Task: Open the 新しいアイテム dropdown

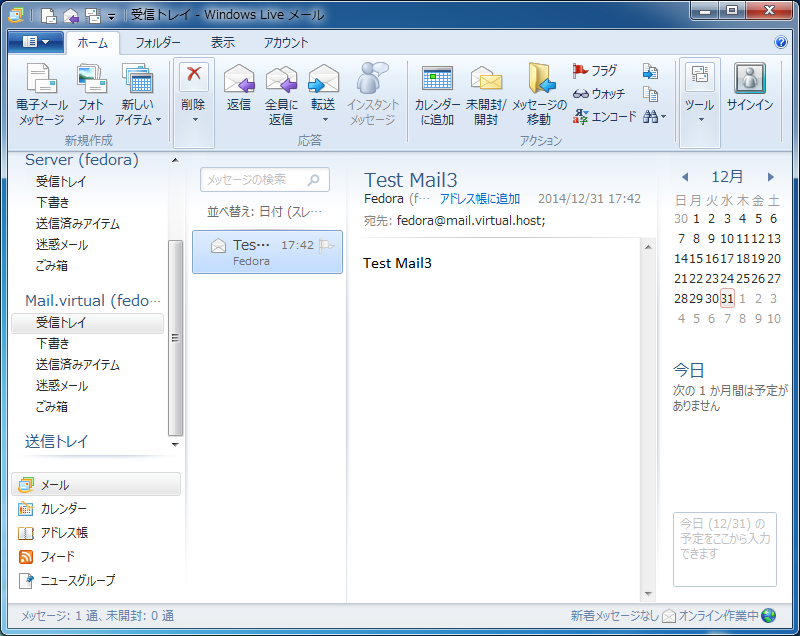Action: 138,94
